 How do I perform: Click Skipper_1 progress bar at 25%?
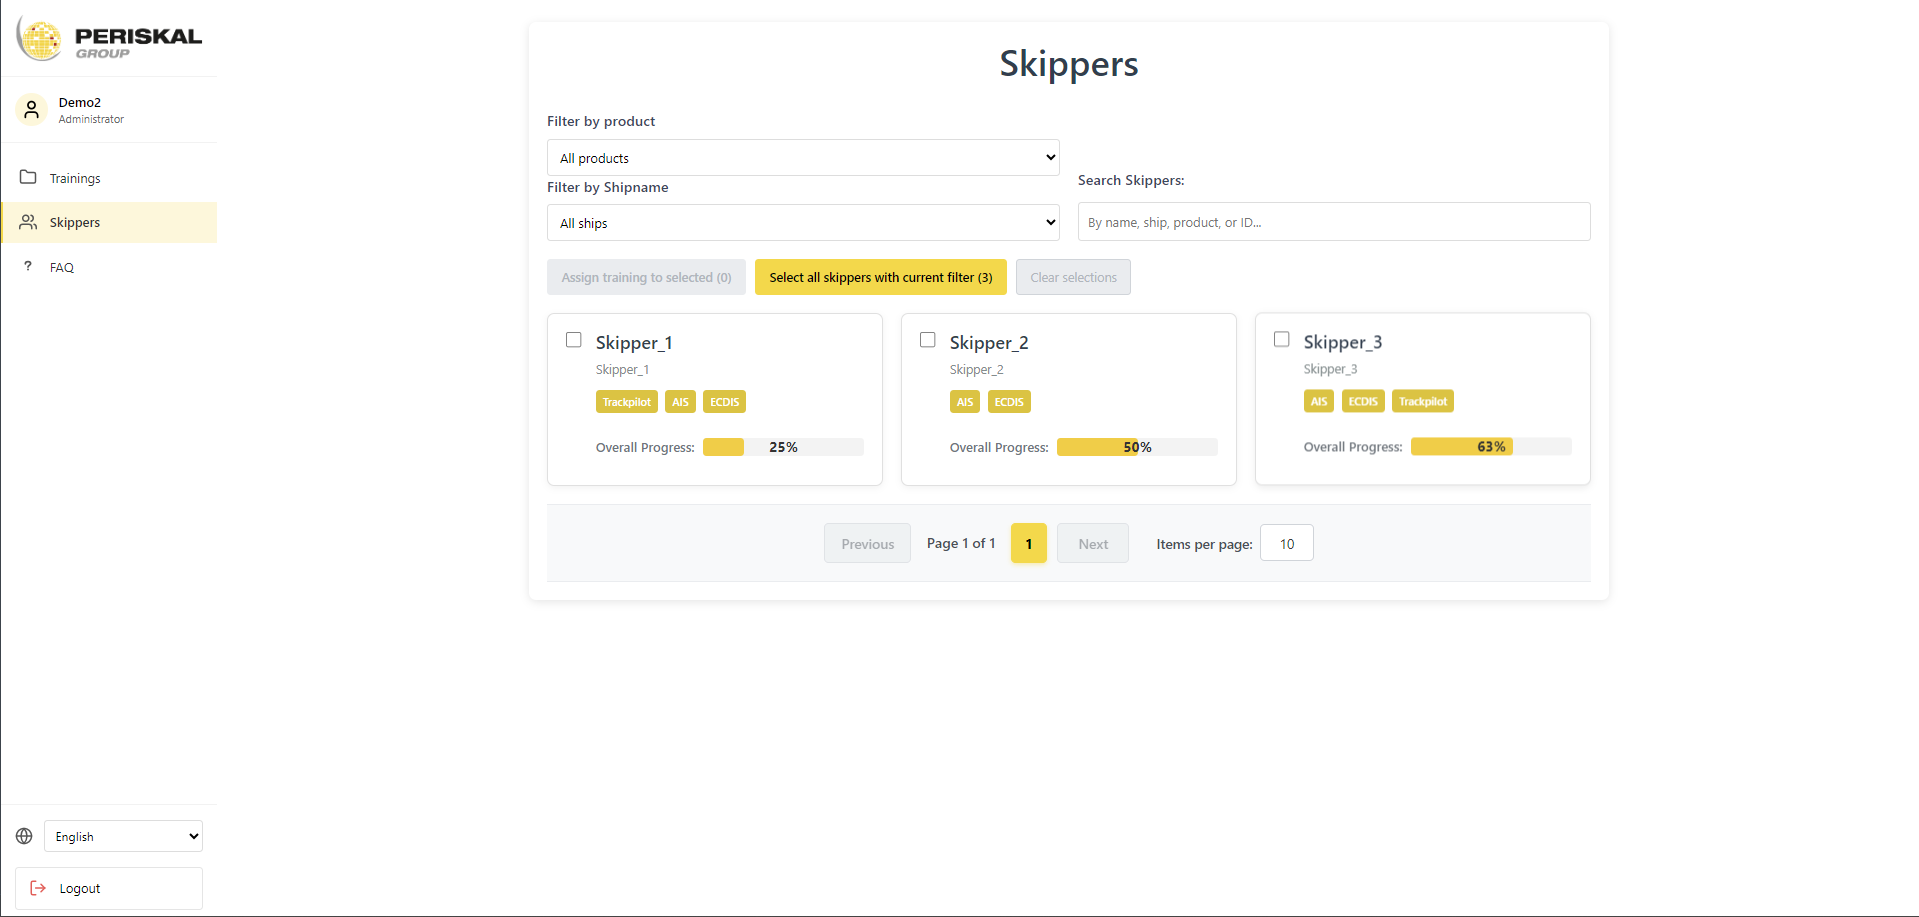tap(783, 447)
